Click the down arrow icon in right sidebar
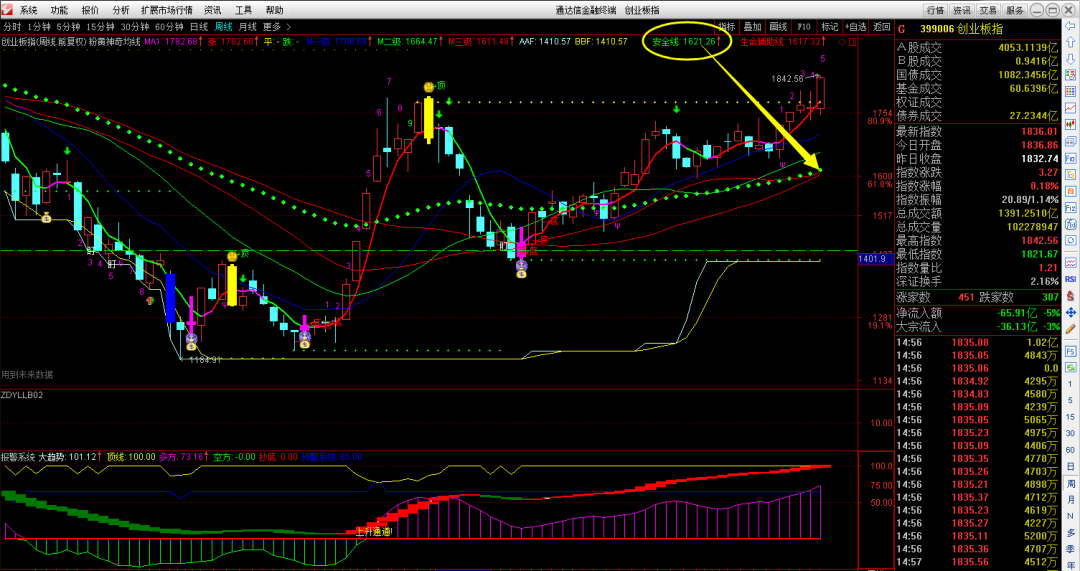 point(1071,58)
